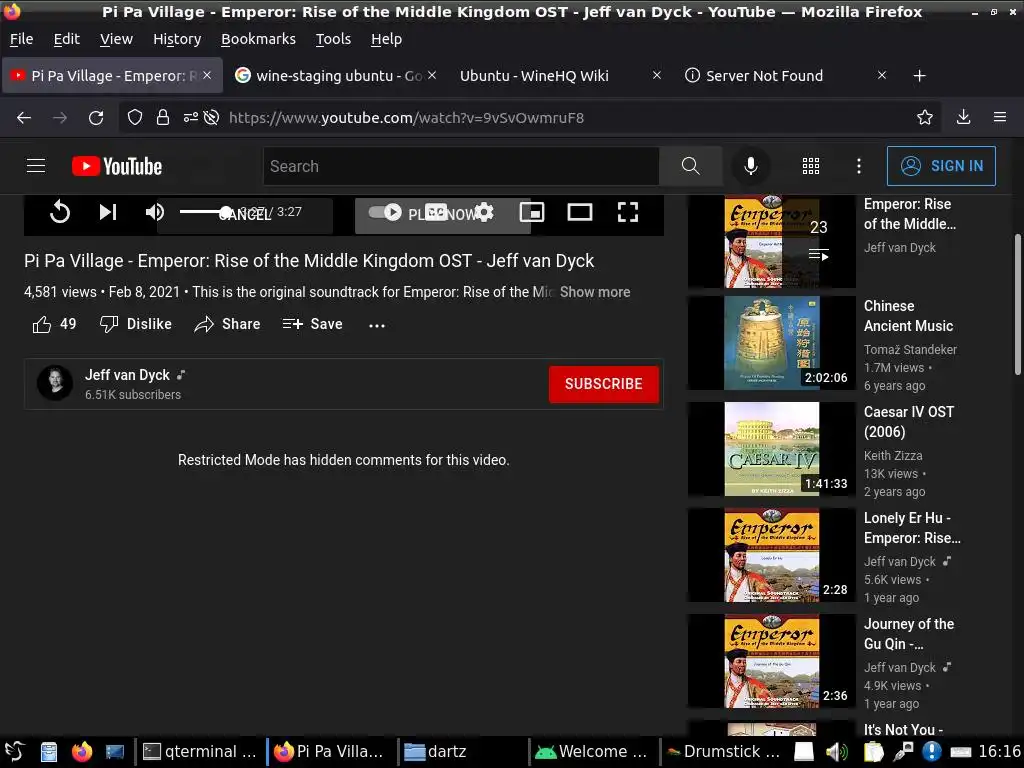Reload the current page
1024x768 pixels.
pyautogui.click(x=96, y=118)
